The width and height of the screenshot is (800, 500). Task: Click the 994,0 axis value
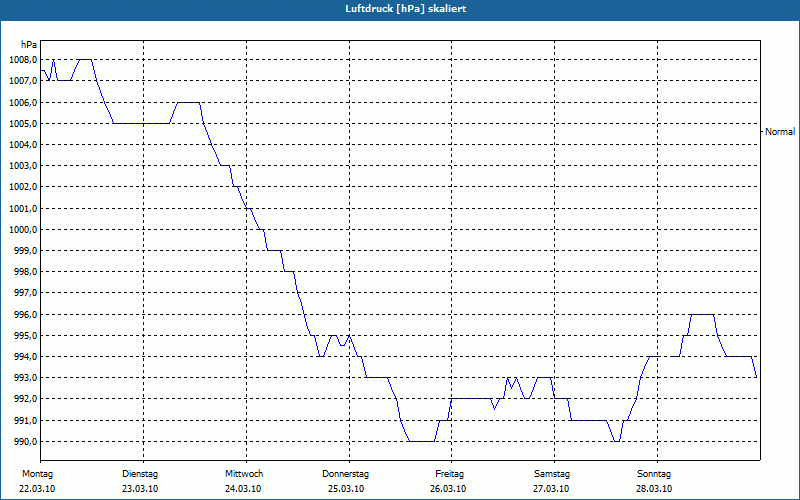[26, 357]
